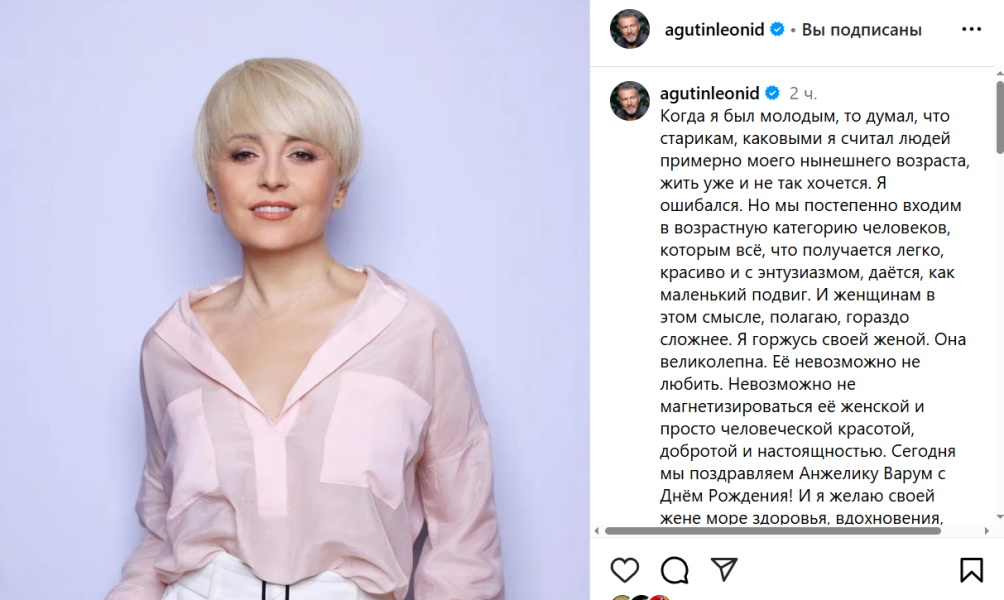Click the caption profile avatar of agutinleonid
This screenshot has width=1004, height=600.
629,101
